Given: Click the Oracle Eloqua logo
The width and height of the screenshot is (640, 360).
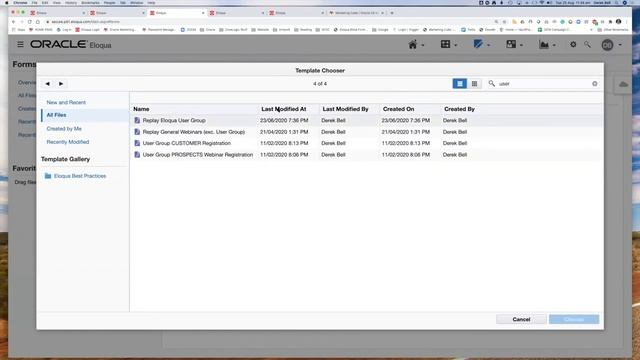Looking at the screenshot, I should pos(71,44).
